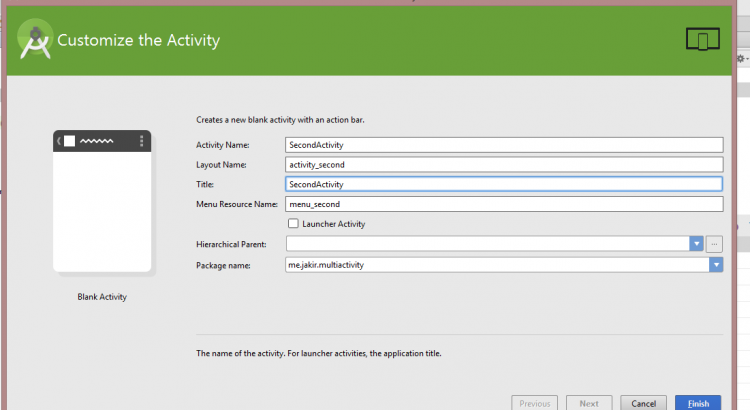Go back with the Previous button
750x410 pixels.
point(534,403)
